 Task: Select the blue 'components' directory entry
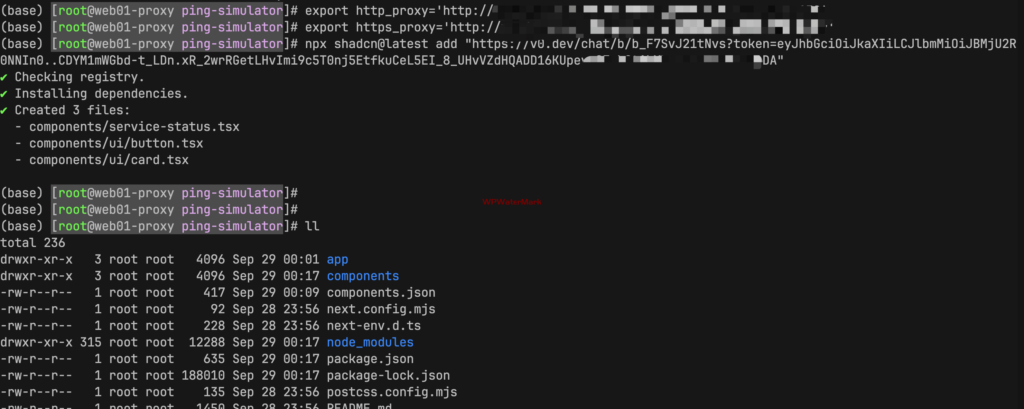(x=362, y=276)
